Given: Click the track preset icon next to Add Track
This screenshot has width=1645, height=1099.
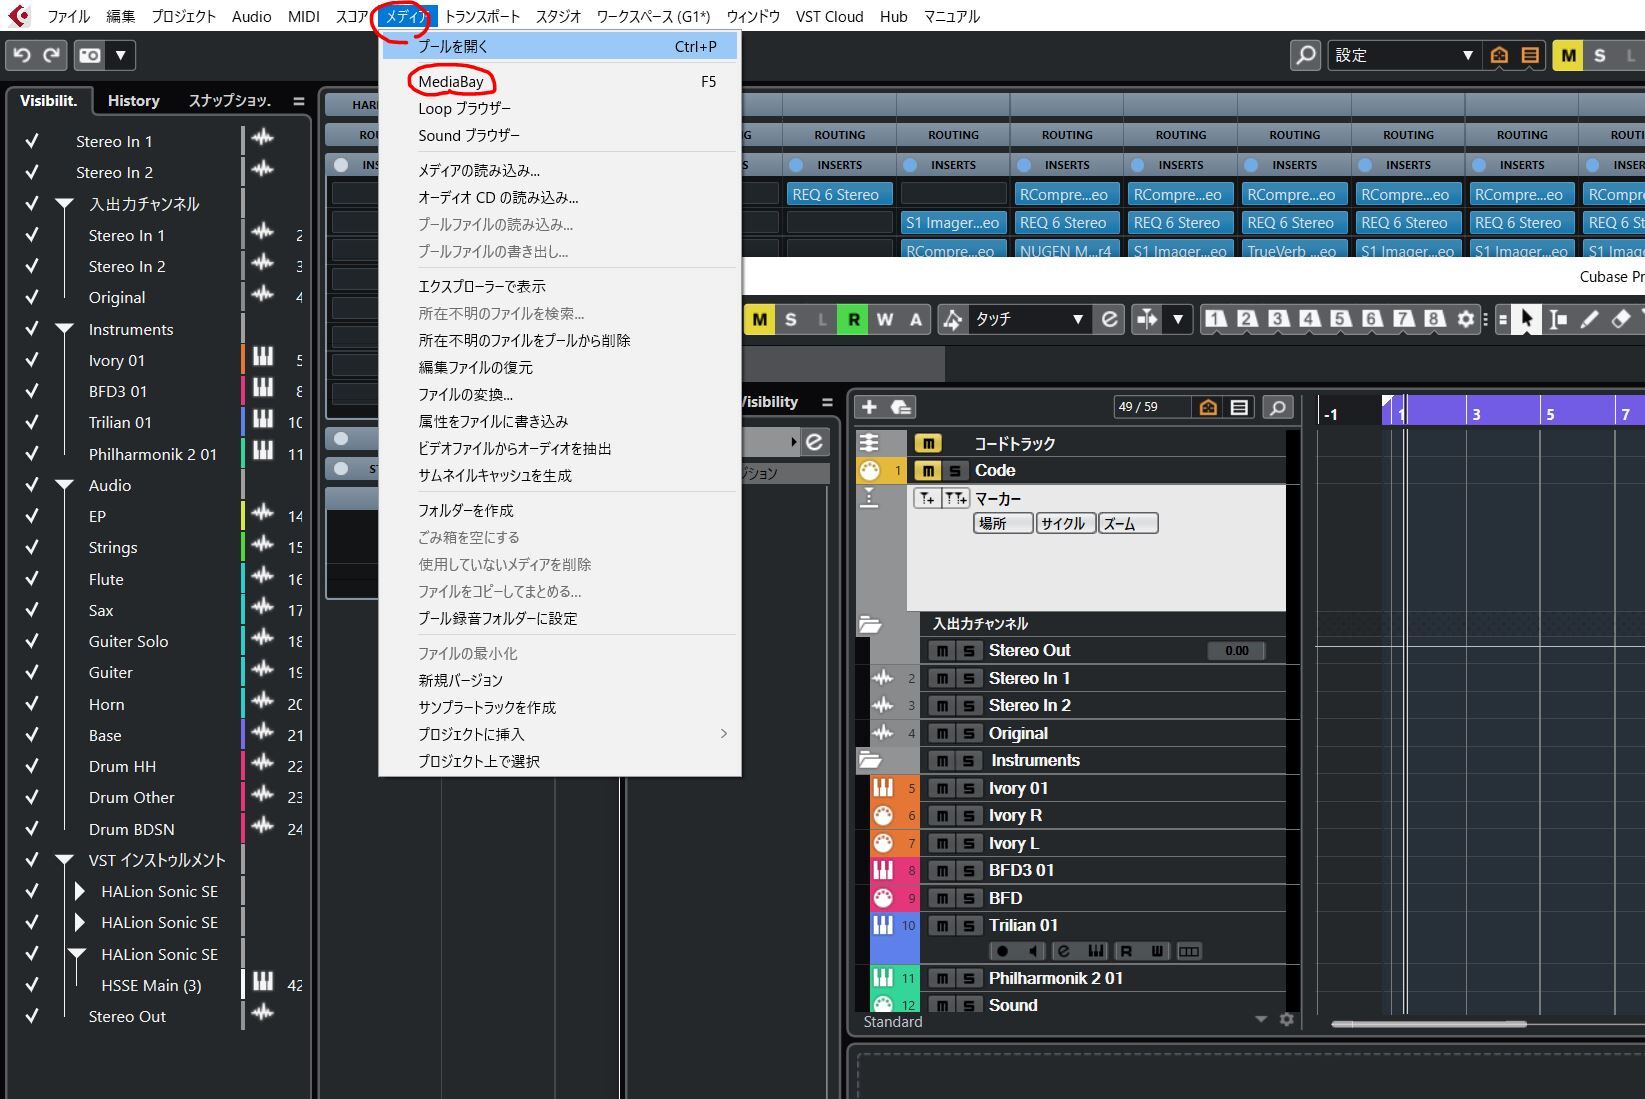Looking at the screenshot, I should pyautogui.click(x=901, y=407).
